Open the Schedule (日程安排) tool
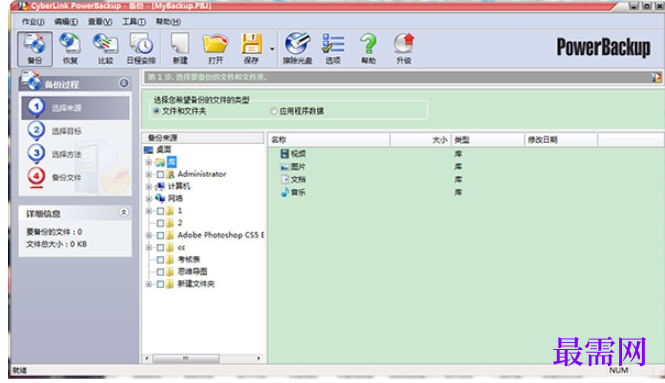Screen dimensions: 665x383 click(141, 48)
